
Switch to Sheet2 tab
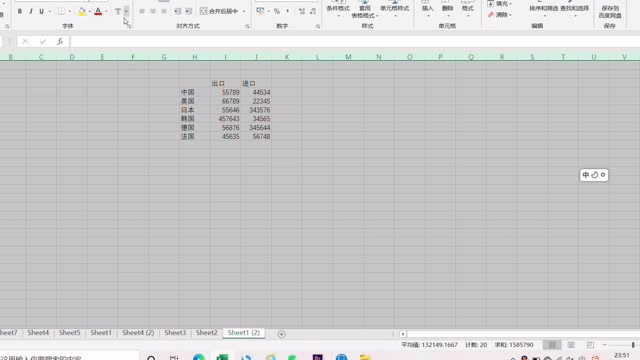click(x=207, y=333)
